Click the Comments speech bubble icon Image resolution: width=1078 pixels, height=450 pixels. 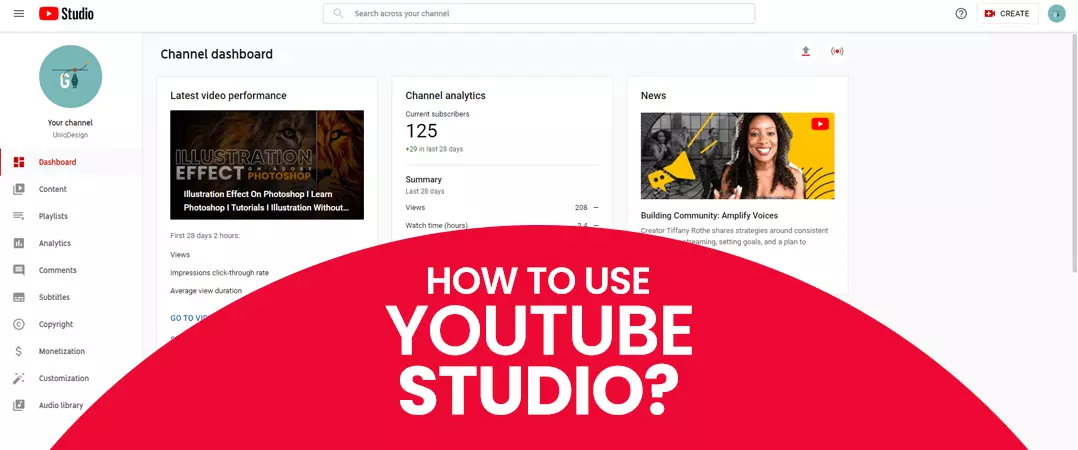pos(19,270)
